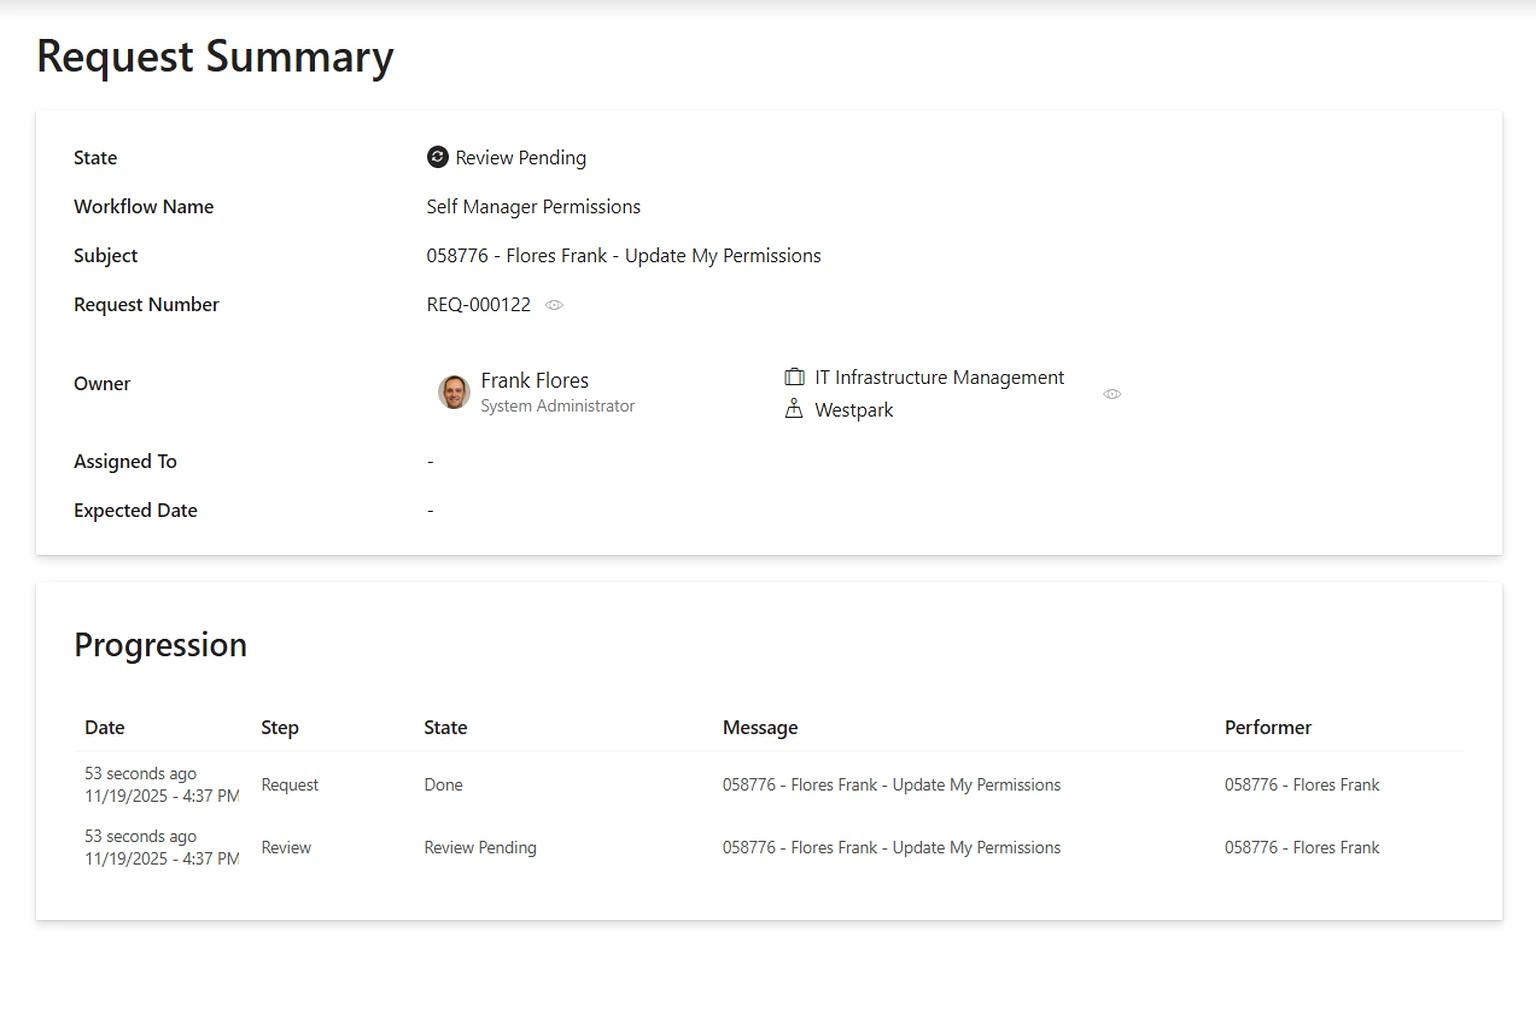Click the Message column header
This screenshot has width=1536, height=1024.
point(760,727)
